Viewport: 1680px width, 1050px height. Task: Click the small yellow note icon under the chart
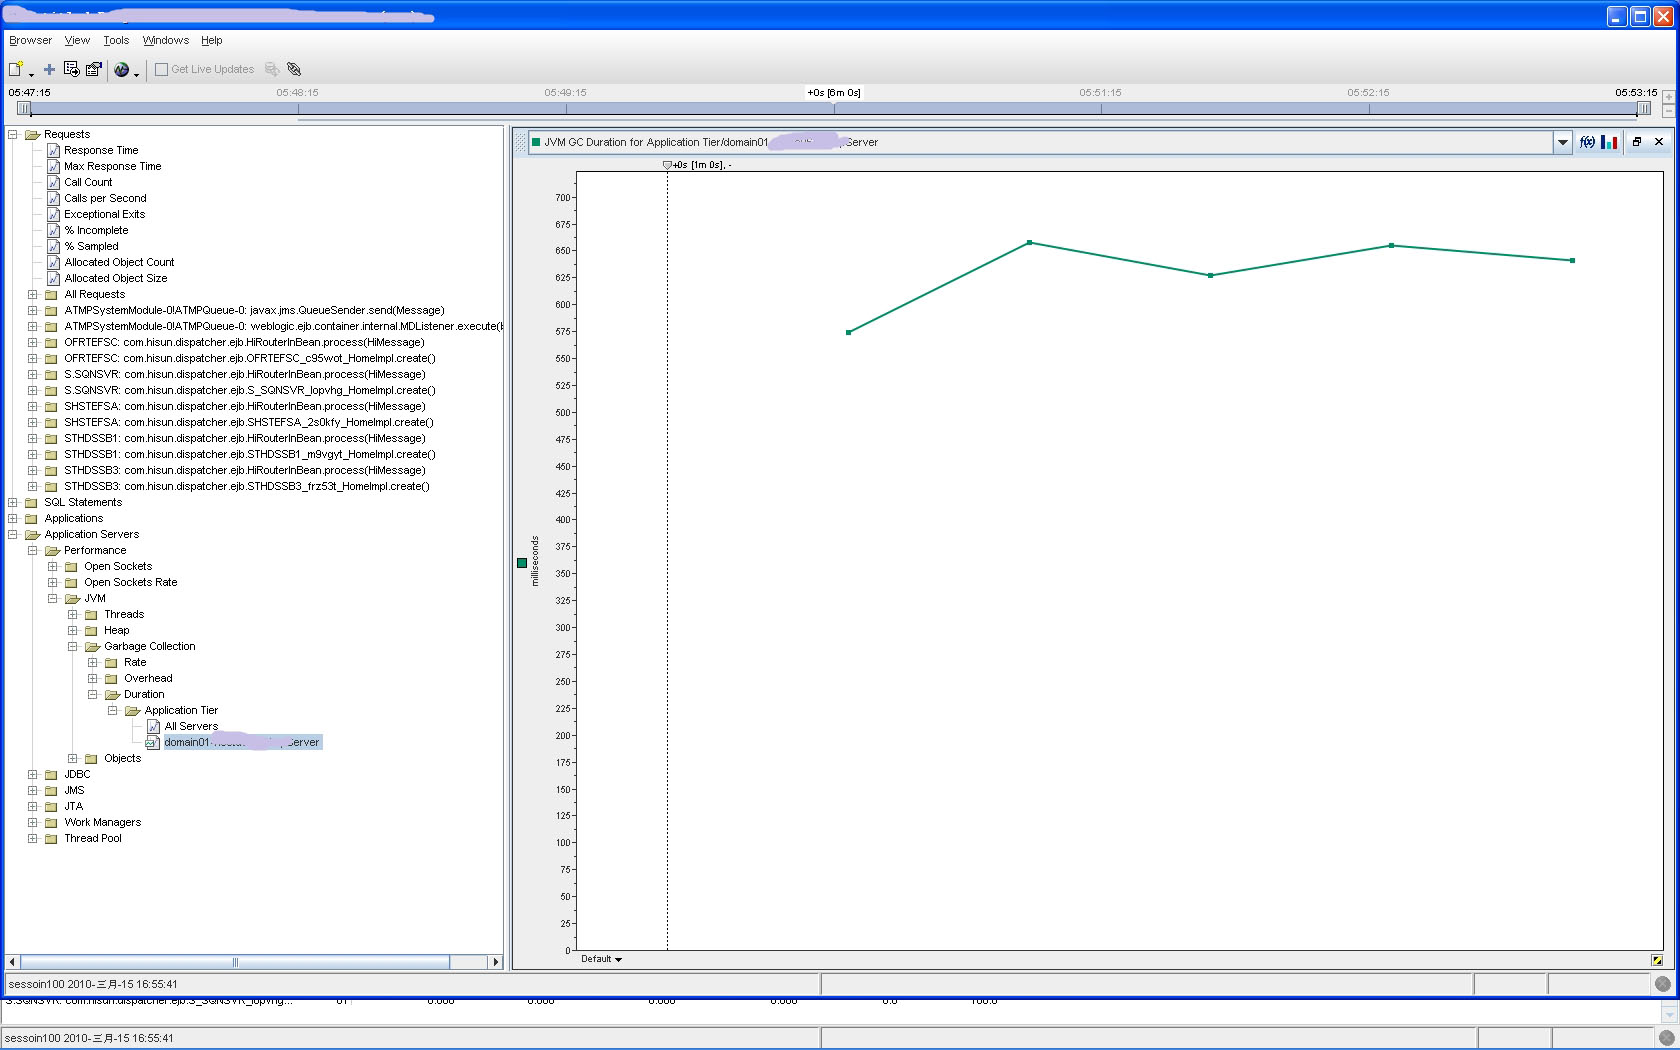tap(1657, 960)
